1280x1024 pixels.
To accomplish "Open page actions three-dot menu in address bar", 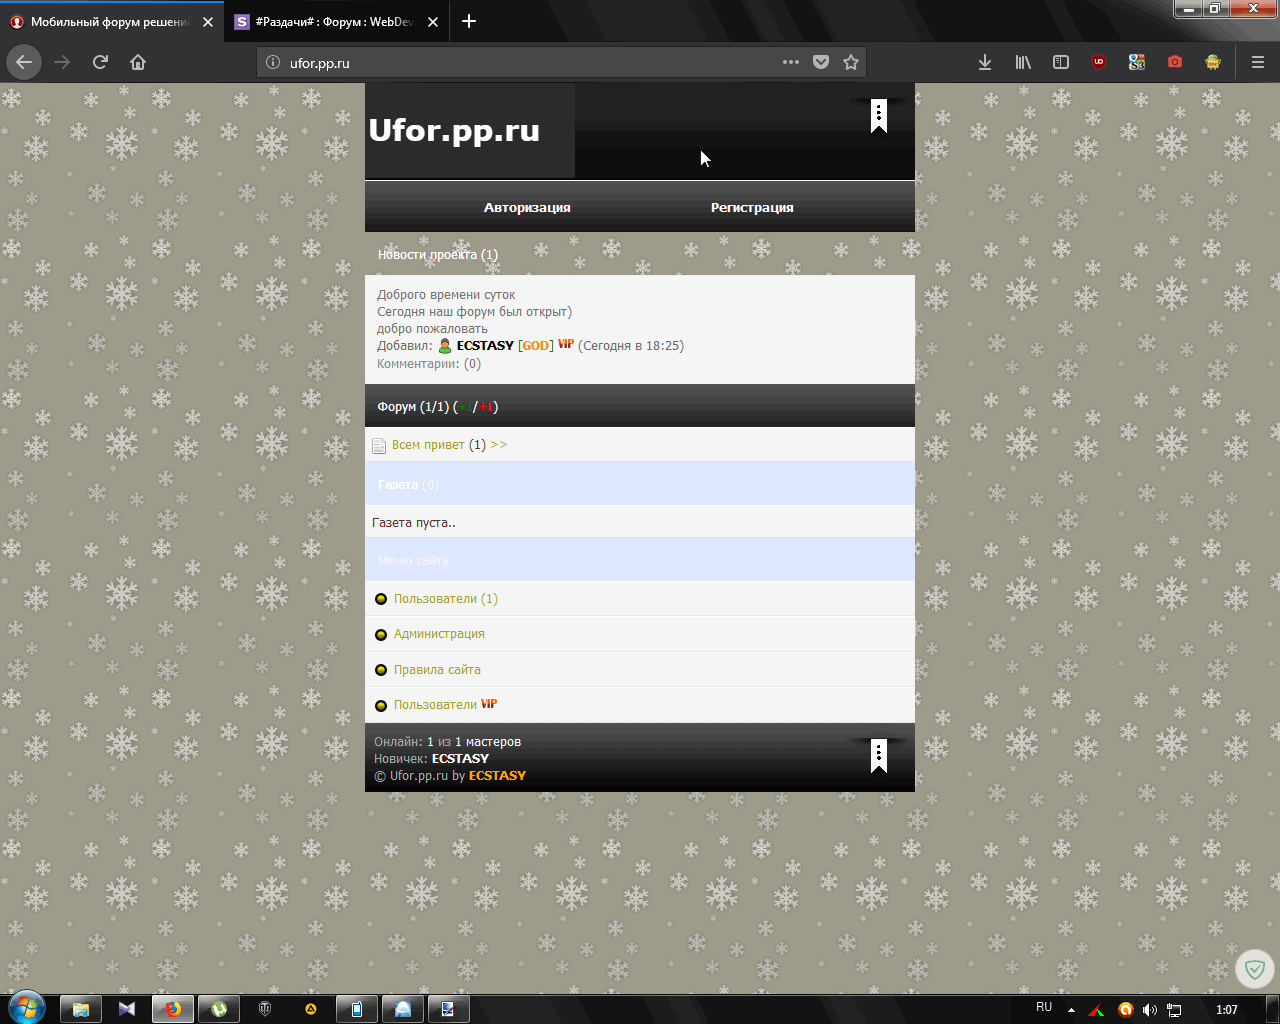I will coord(791,62).
